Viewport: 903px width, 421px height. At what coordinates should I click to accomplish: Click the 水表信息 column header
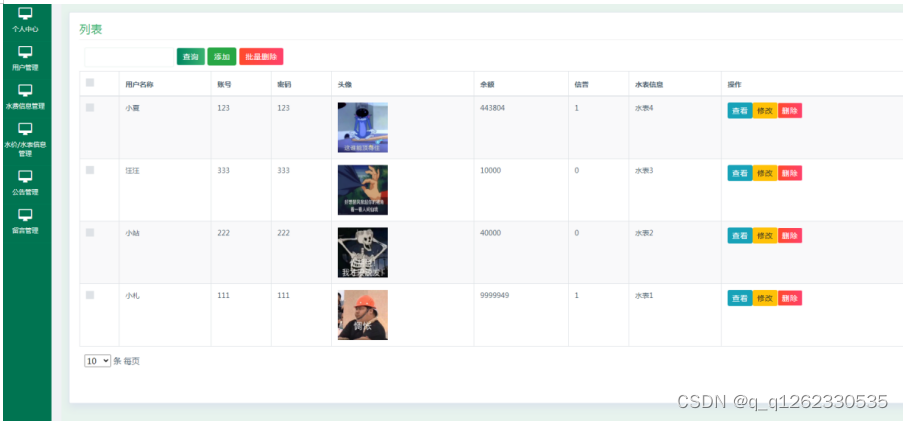pos(649,84)
